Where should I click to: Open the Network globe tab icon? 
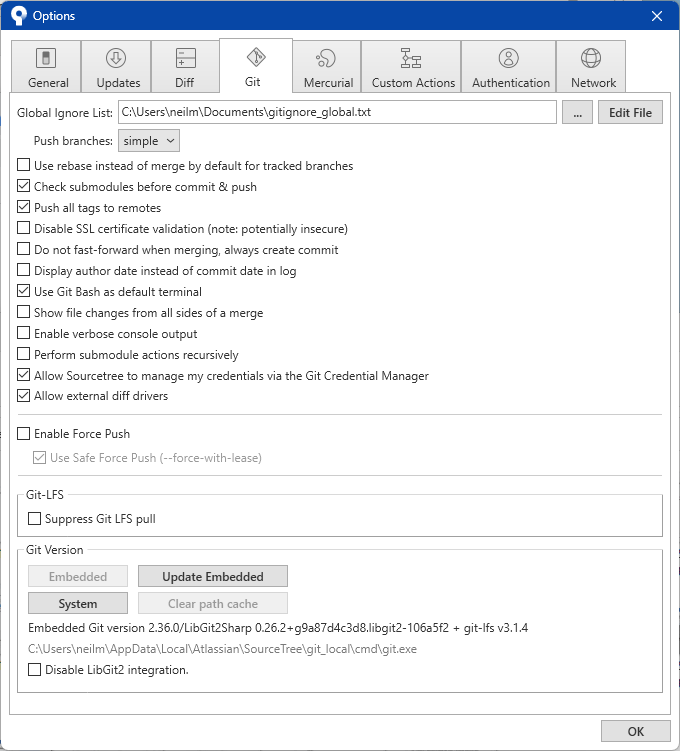click(591, 59)
